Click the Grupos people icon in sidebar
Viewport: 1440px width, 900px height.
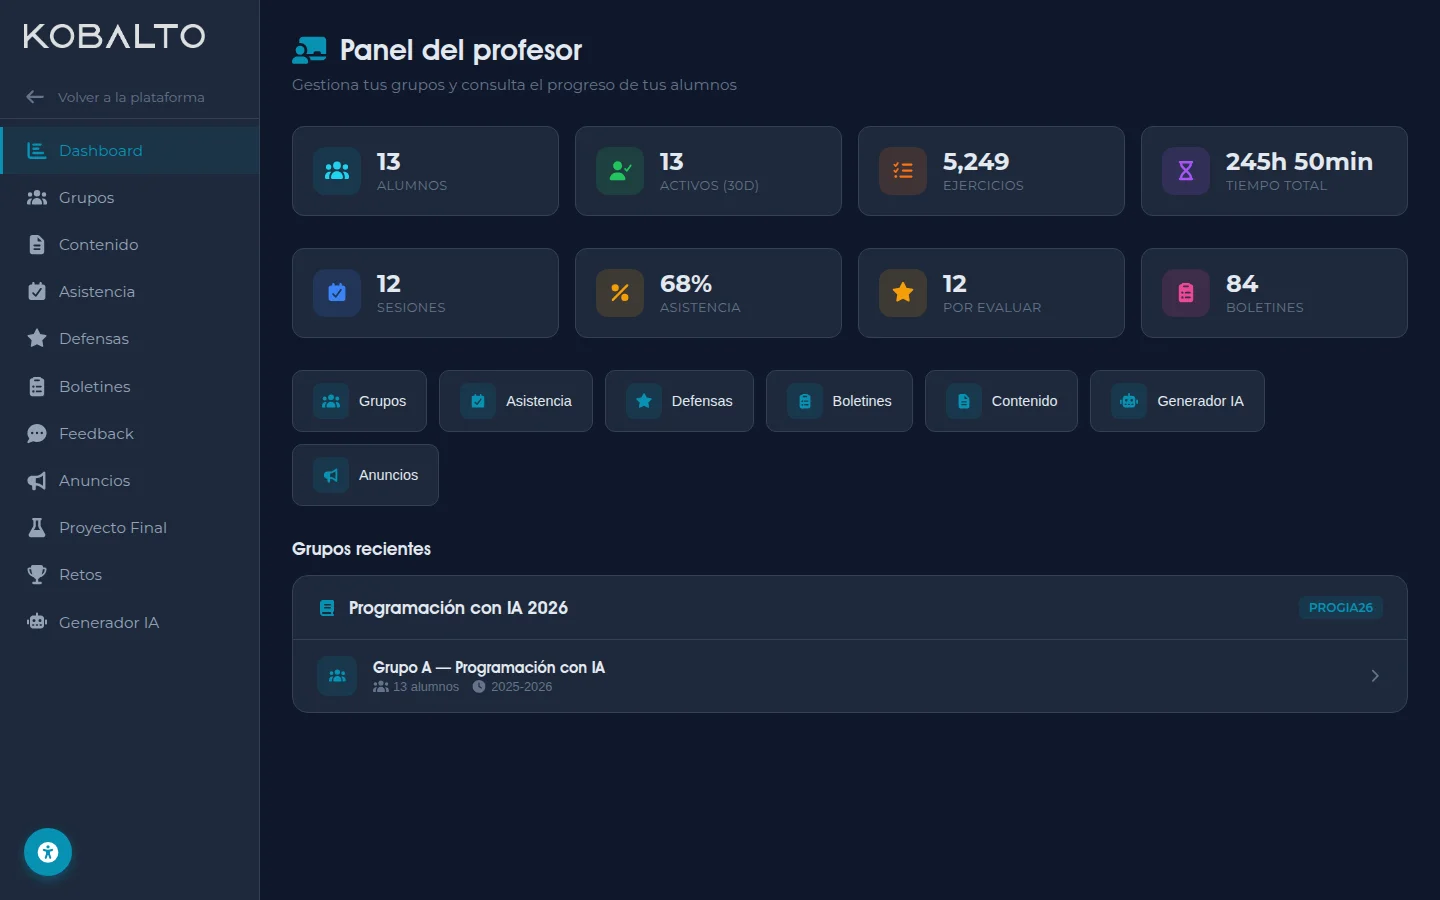click(x=37, y=198)
